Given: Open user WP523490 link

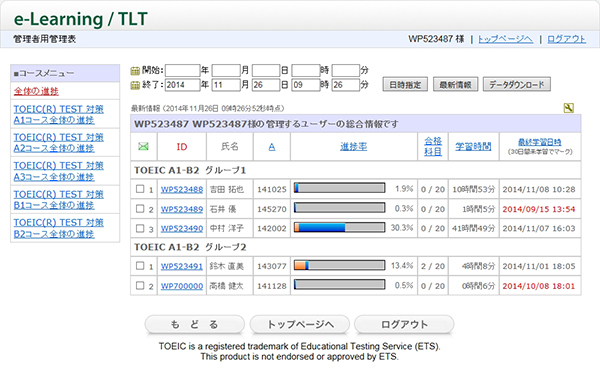Looking at the screenshot, I should pyautogui.click(x=182, y=228).
